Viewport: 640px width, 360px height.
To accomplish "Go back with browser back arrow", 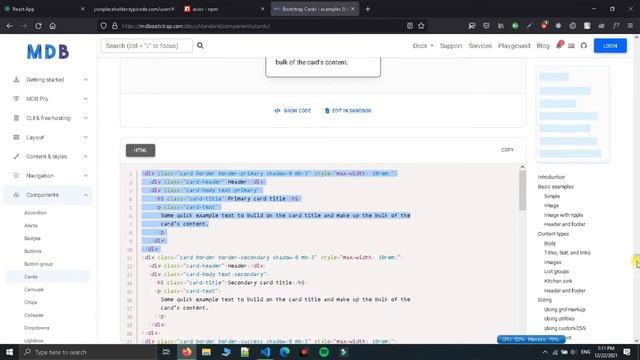I will (9, 26).
